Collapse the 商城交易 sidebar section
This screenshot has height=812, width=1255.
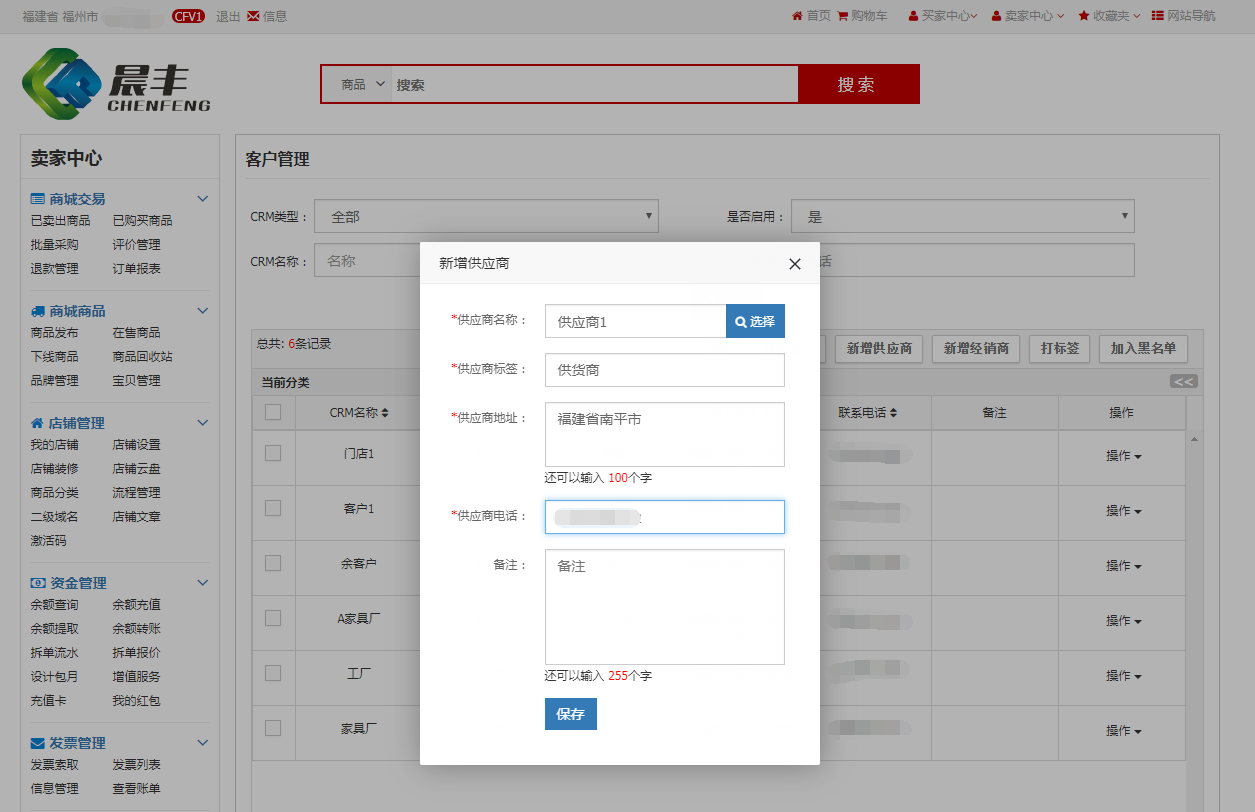[202, 199]
